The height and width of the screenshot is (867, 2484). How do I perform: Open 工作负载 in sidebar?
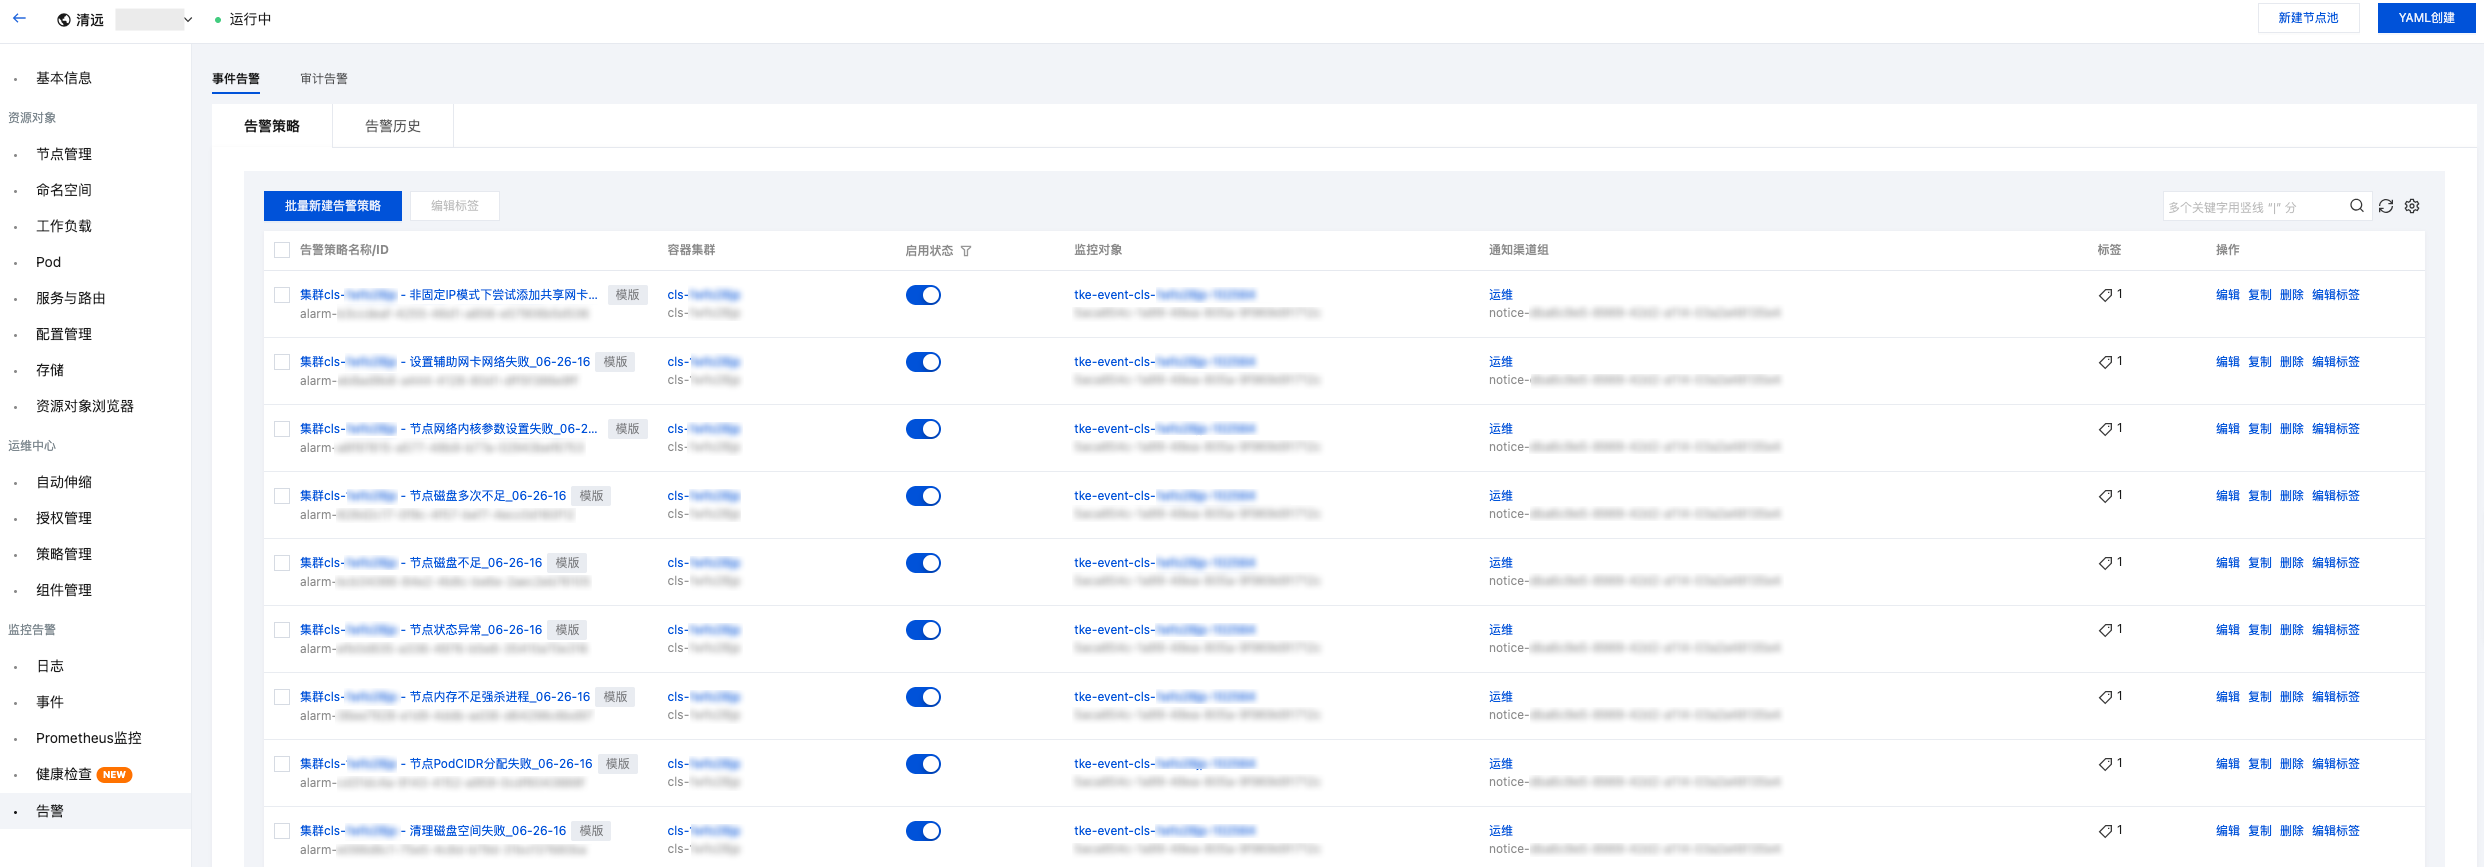coord(64,226)
